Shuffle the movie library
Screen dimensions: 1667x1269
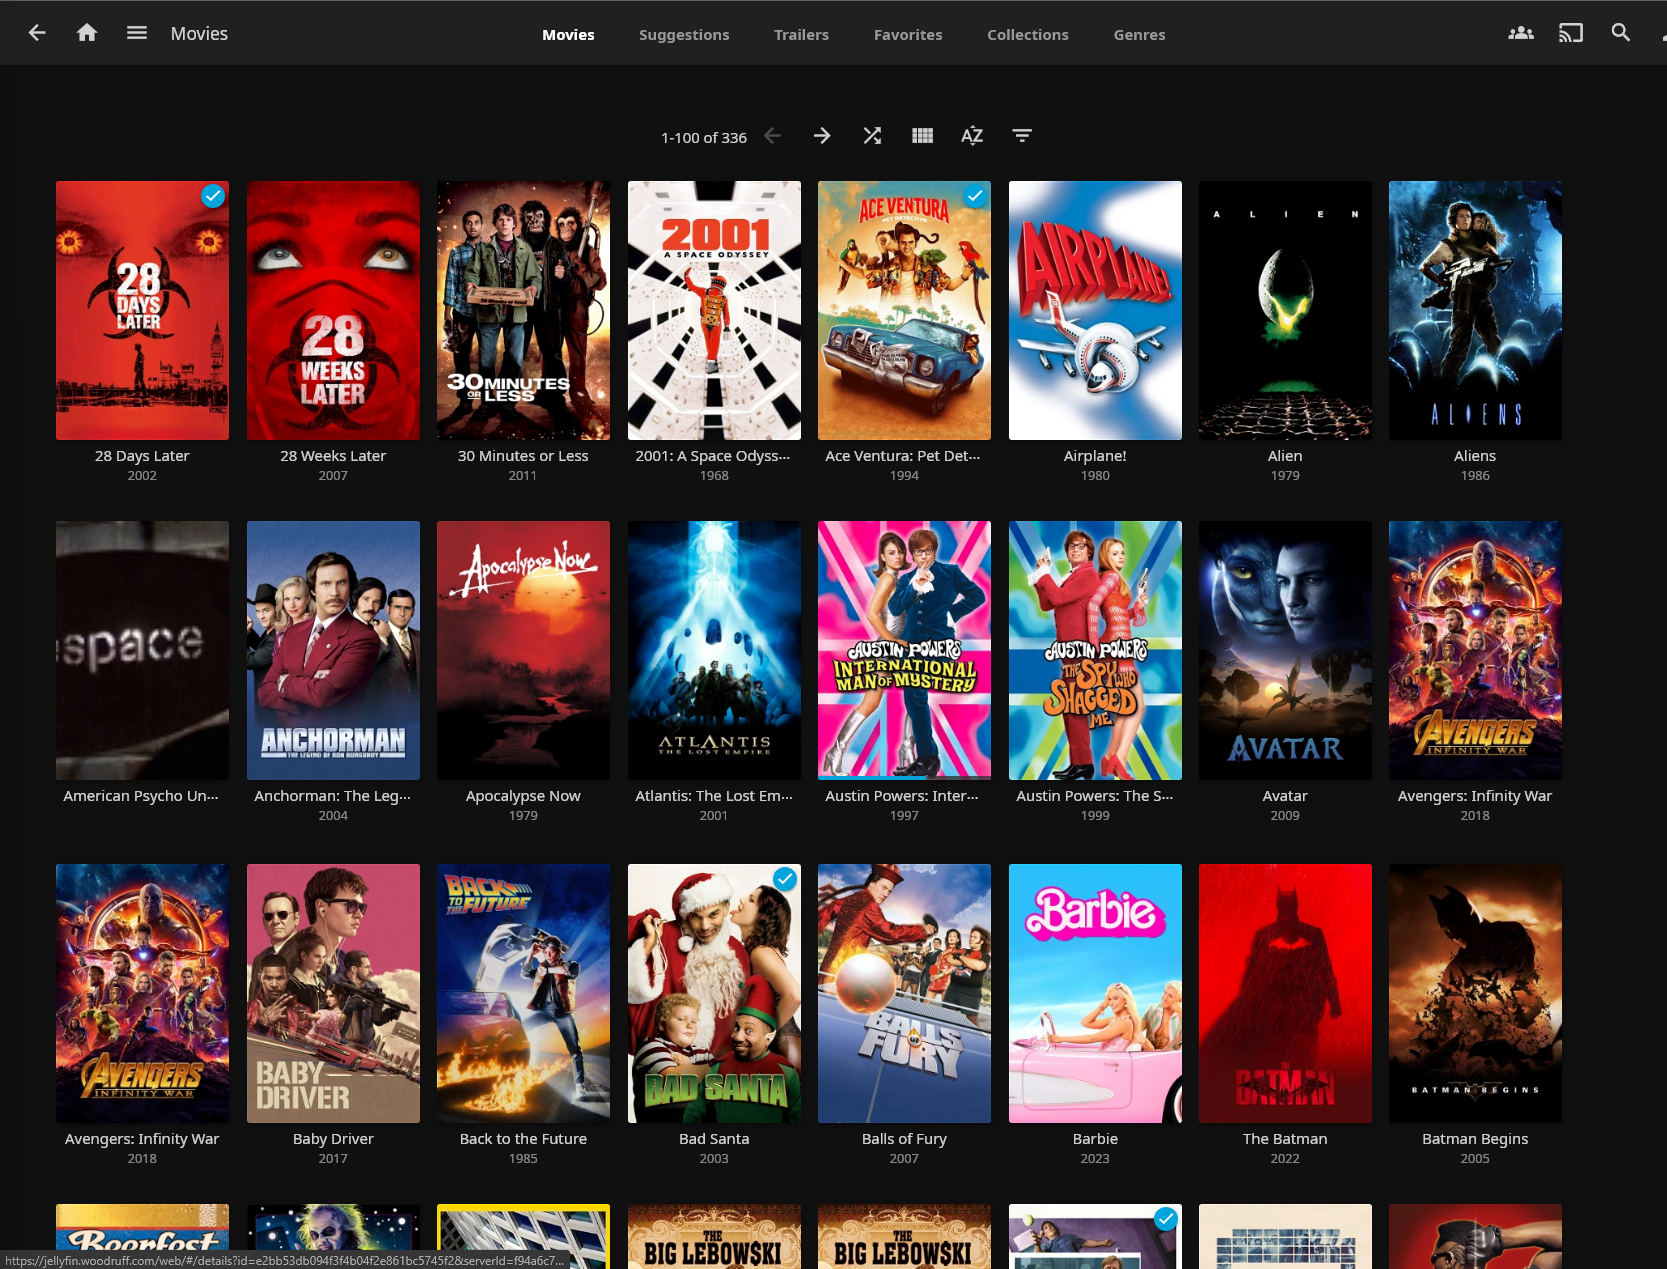872,136
